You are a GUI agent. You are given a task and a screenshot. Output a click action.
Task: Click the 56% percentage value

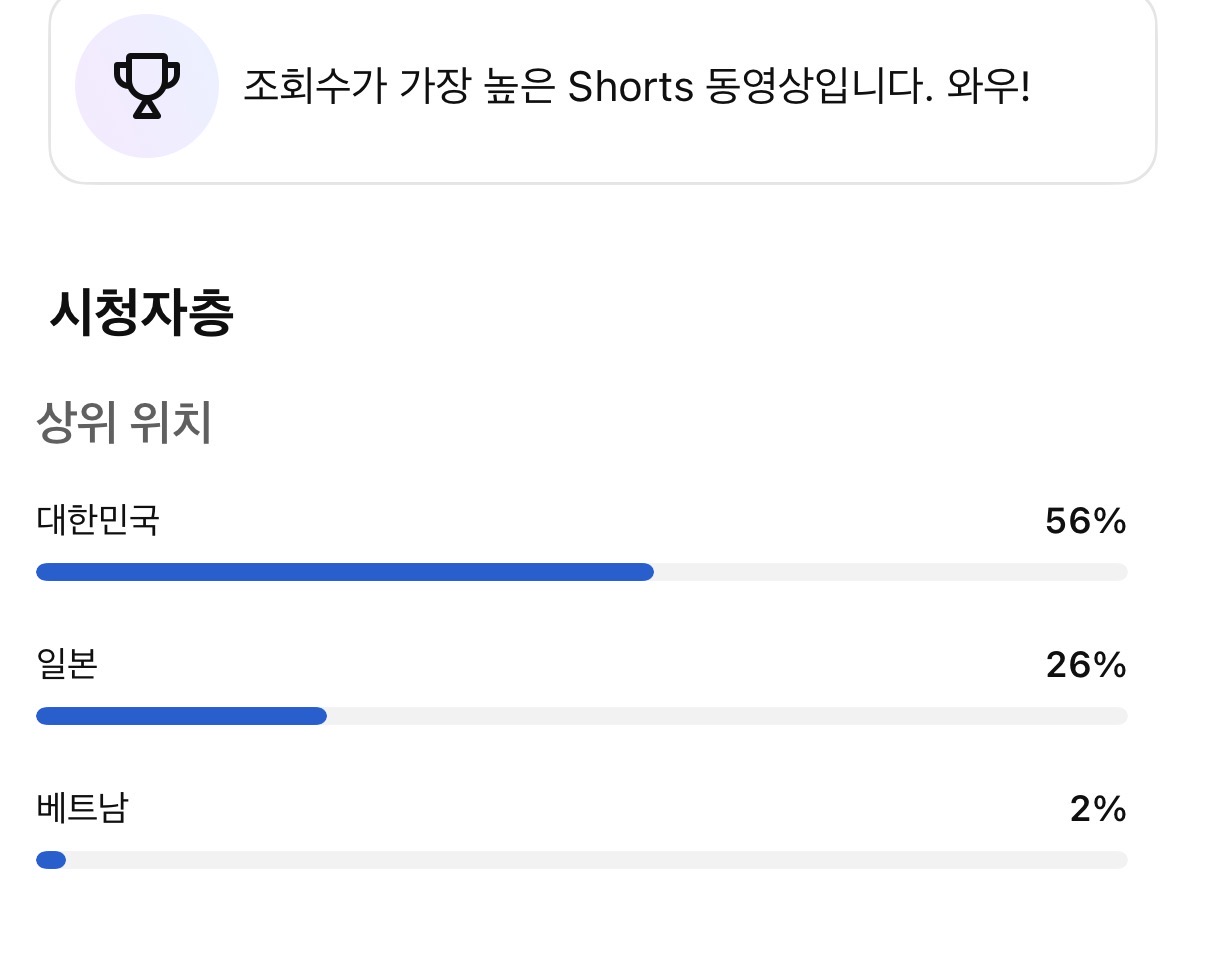(x=1085, y=521)
